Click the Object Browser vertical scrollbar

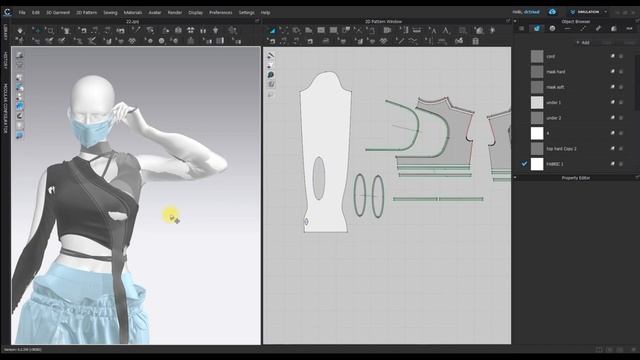[637, 82]
